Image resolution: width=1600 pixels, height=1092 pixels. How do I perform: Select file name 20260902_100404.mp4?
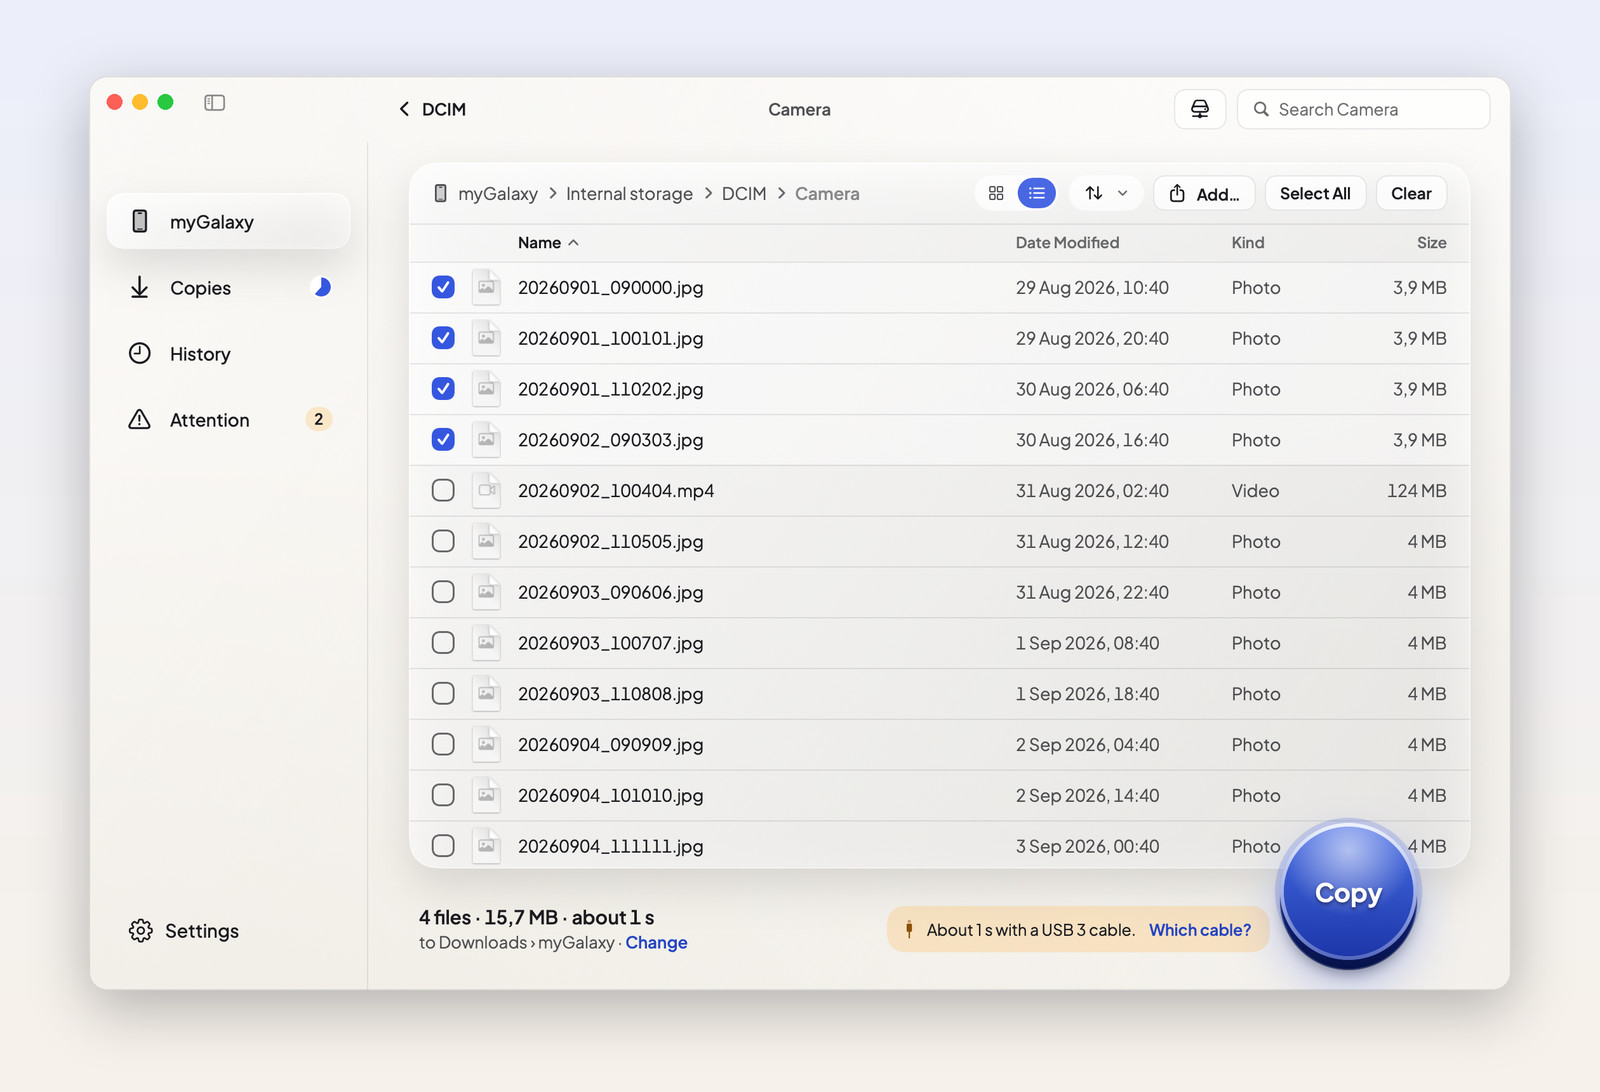(x=616, y=490)
